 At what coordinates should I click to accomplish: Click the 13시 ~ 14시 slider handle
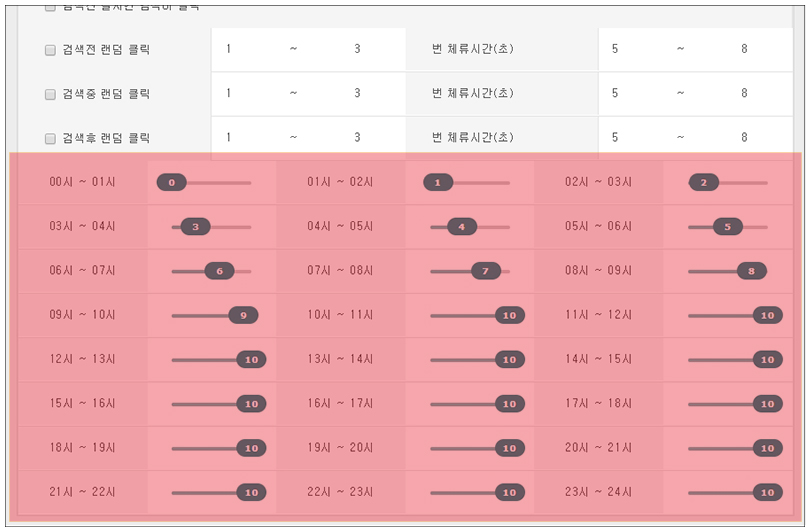[x=510, y=360]
